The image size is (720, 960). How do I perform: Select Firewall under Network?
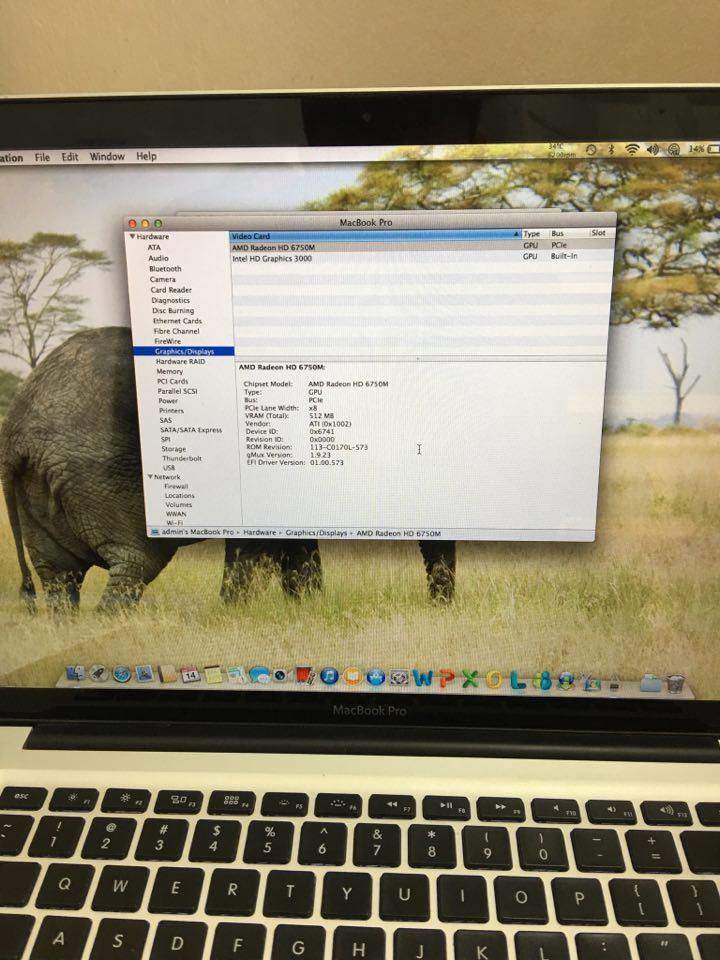click(x=176, y=486)
